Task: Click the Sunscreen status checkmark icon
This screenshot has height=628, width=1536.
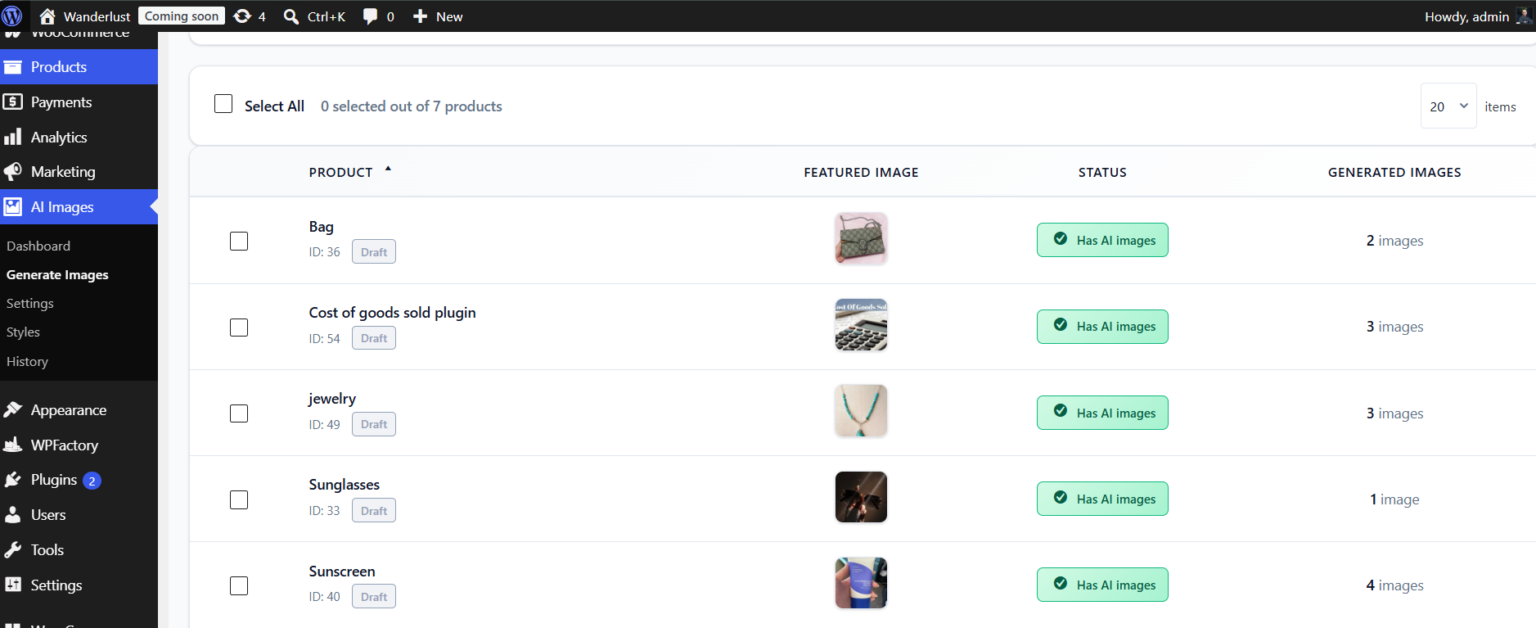Action: tap(1060, 585)
